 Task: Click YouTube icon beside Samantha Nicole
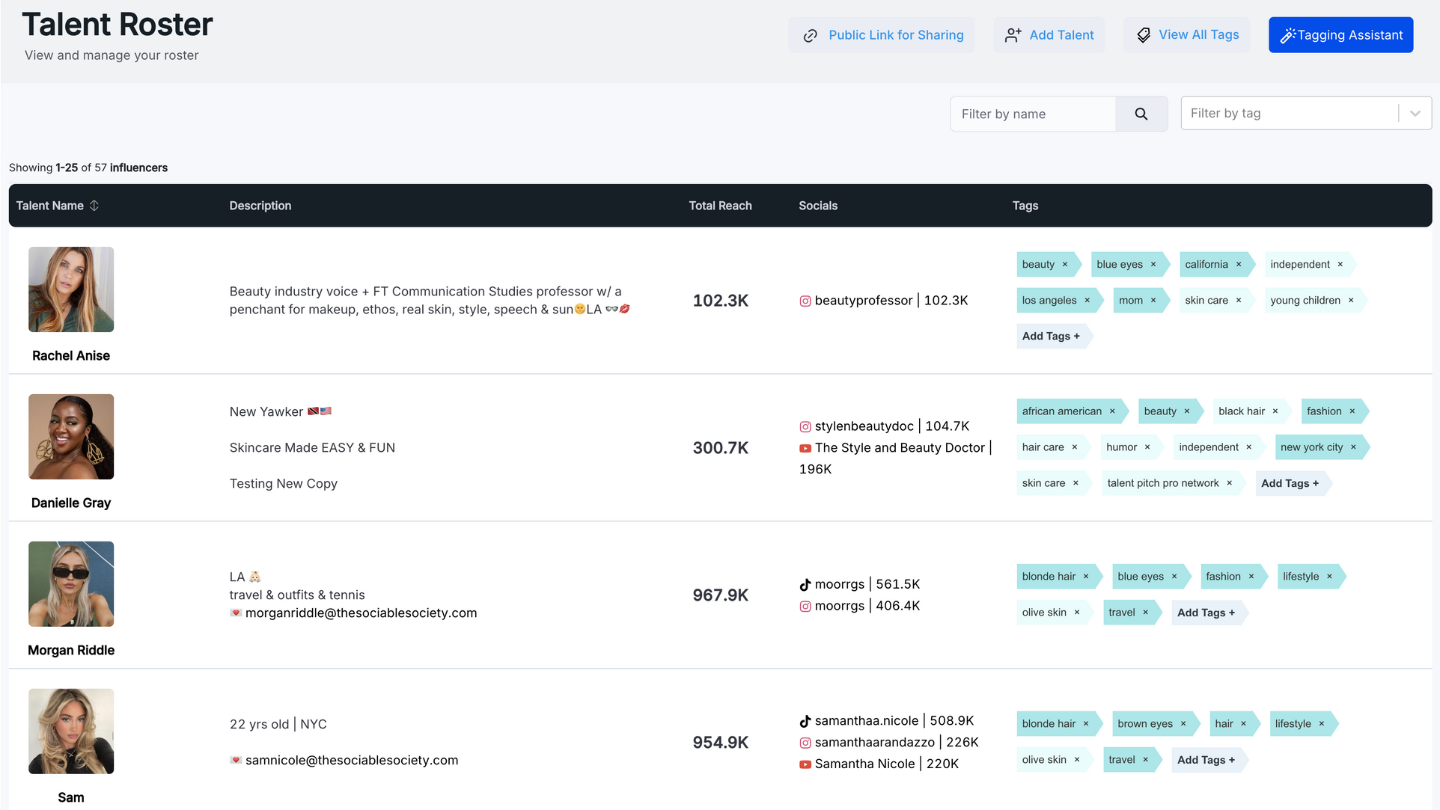click(805, 764)
